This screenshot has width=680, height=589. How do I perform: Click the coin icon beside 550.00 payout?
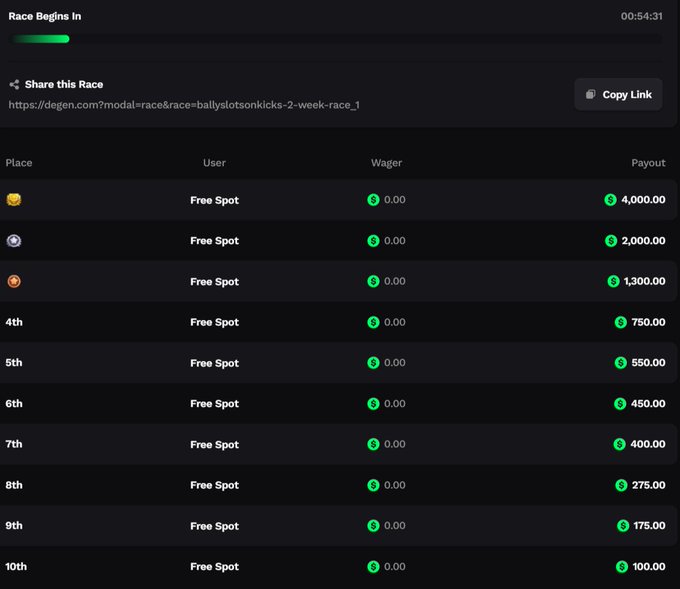point(621,363)
